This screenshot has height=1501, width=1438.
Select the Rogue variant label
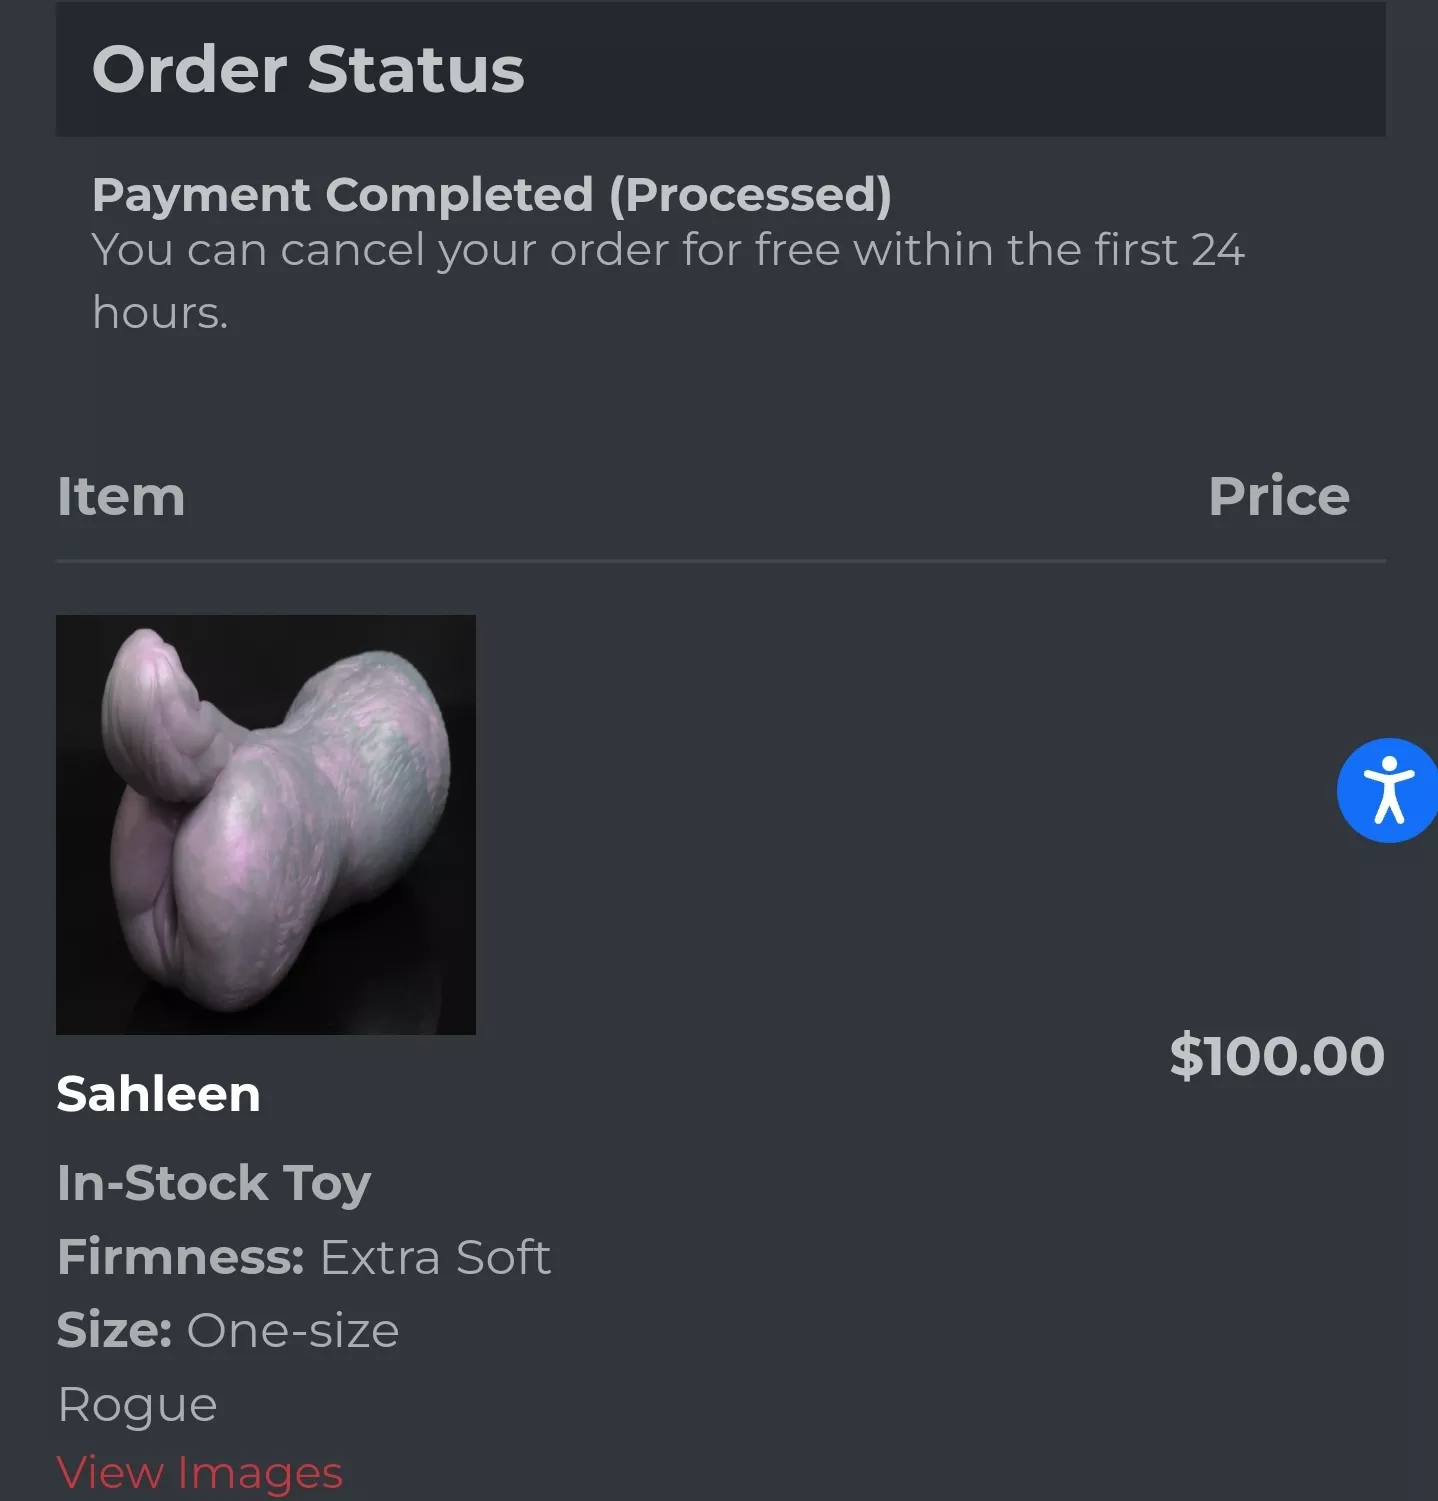(137, 1403)
